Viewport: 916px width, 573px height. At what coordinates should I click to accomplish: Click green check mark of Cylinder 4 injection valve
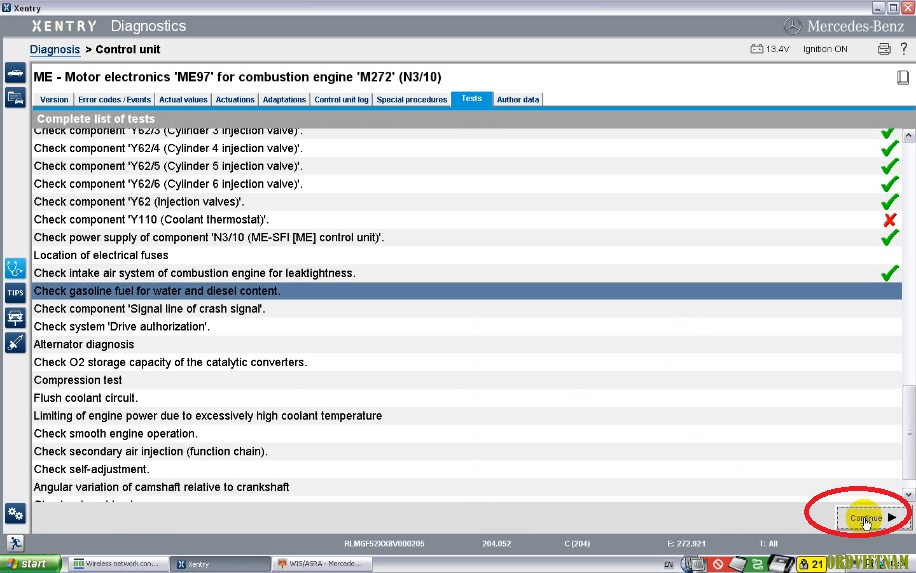[x=889, y=148]
